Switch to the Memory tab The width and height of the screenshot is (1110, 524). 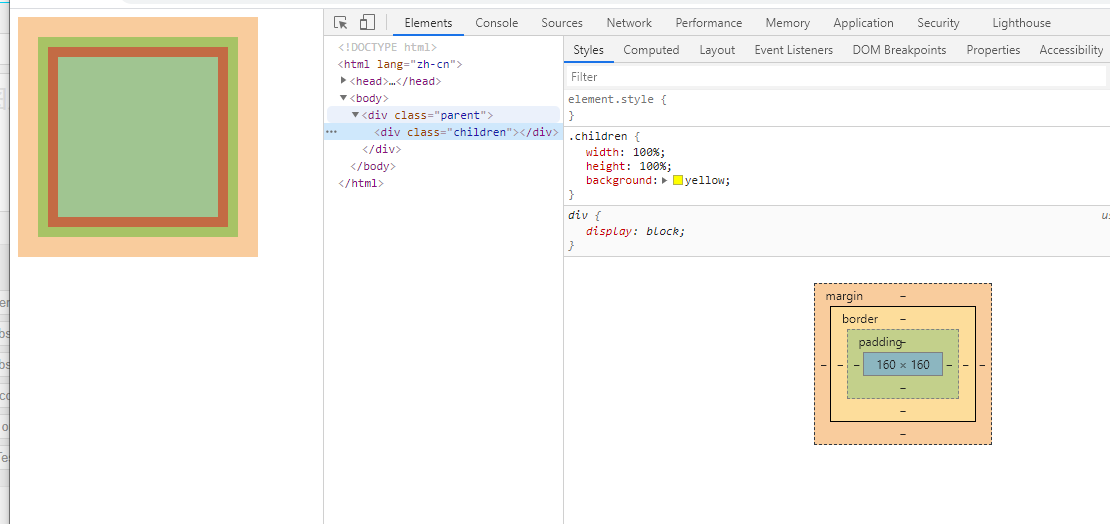coord(787,23)
